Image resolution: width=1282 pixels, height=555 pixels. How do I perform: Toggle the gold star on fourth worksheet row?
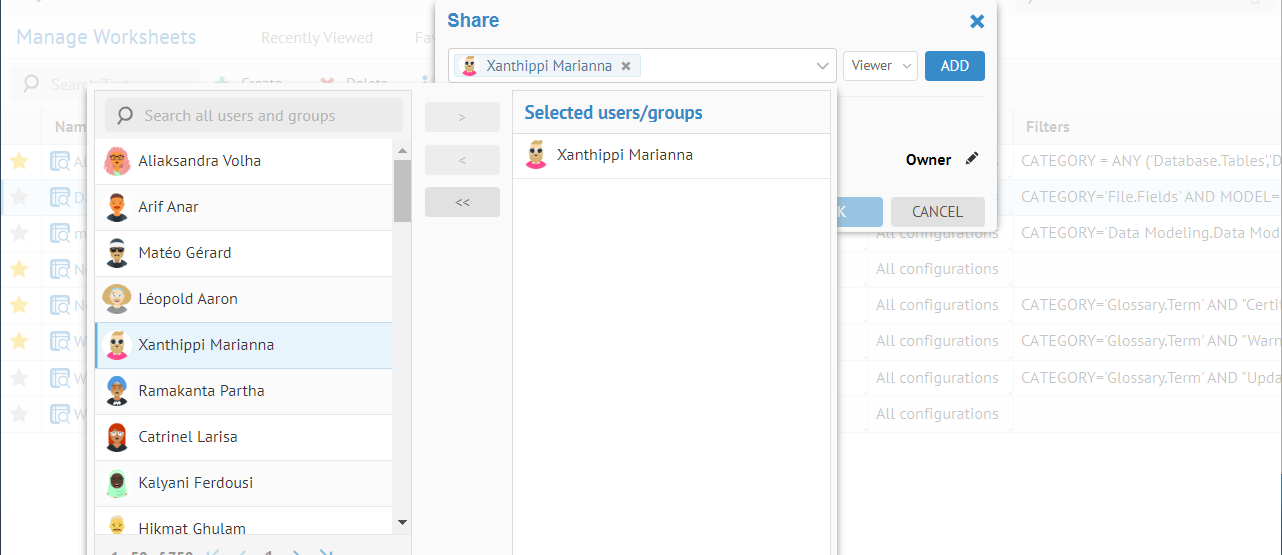click(19, 269)
